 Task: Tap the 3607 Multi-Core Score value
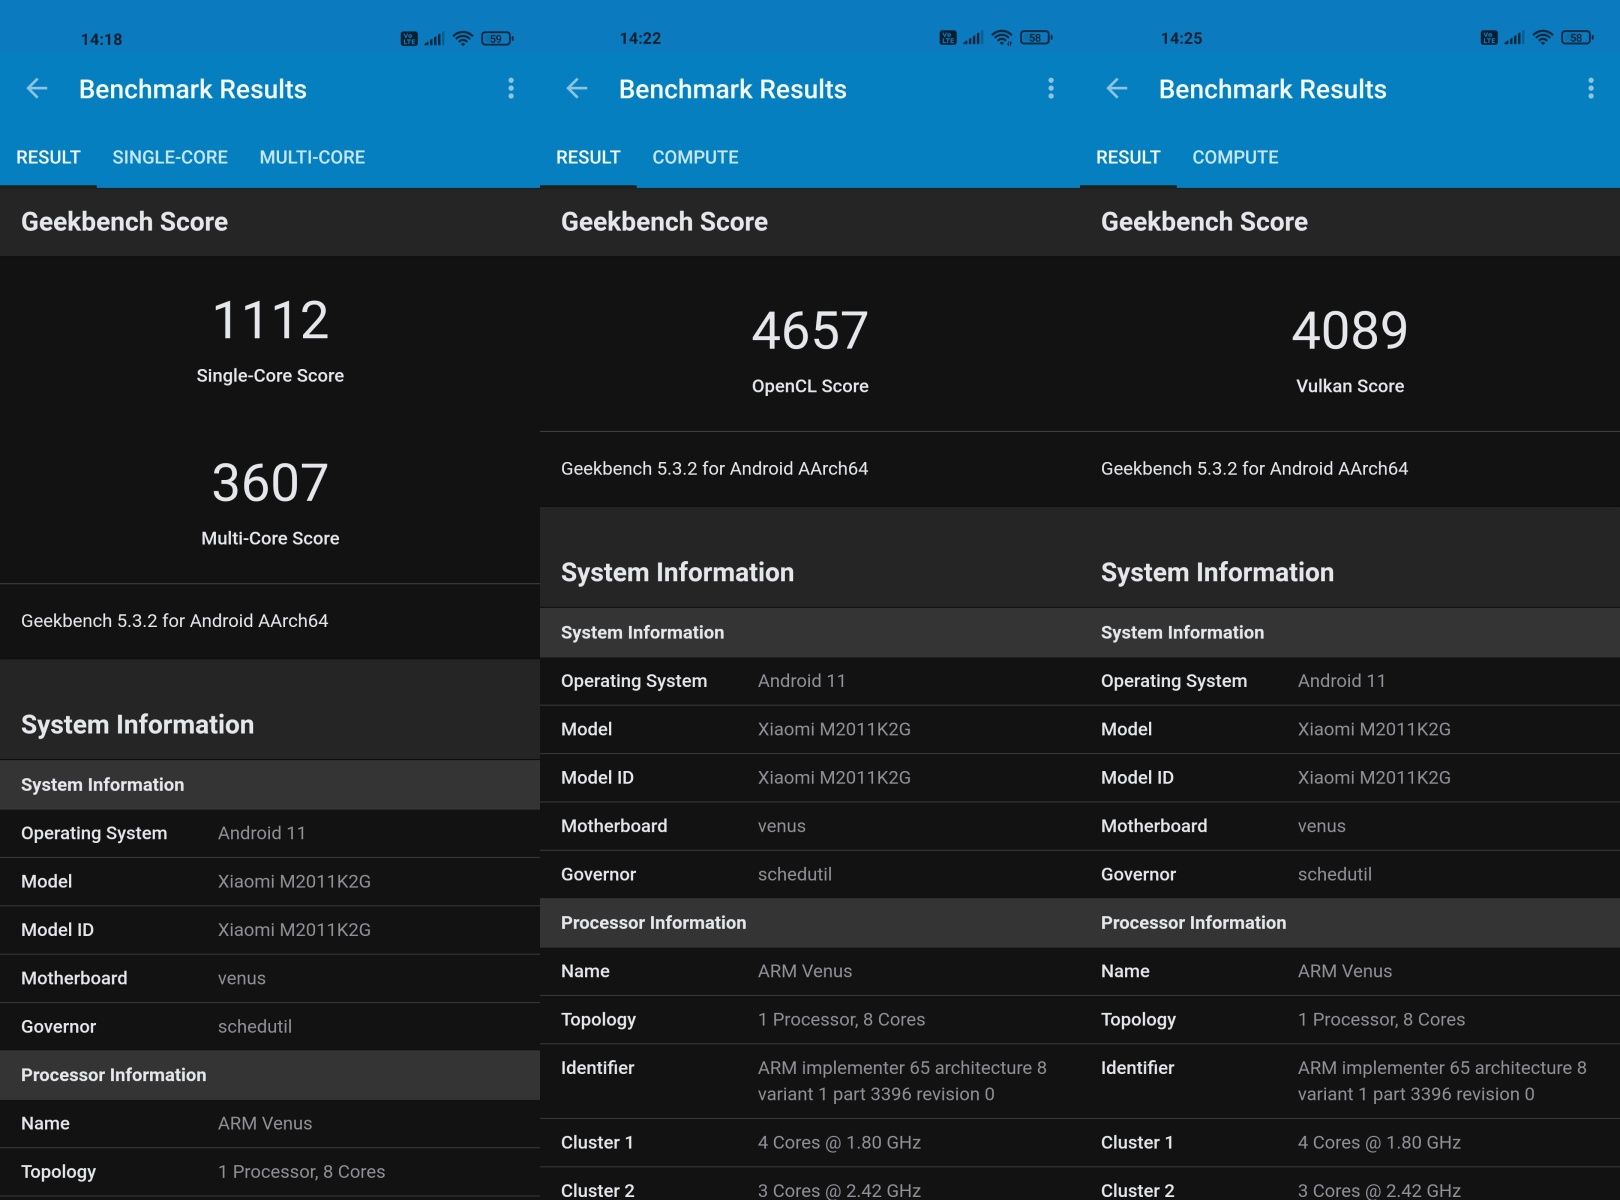[x=270, y=483]
